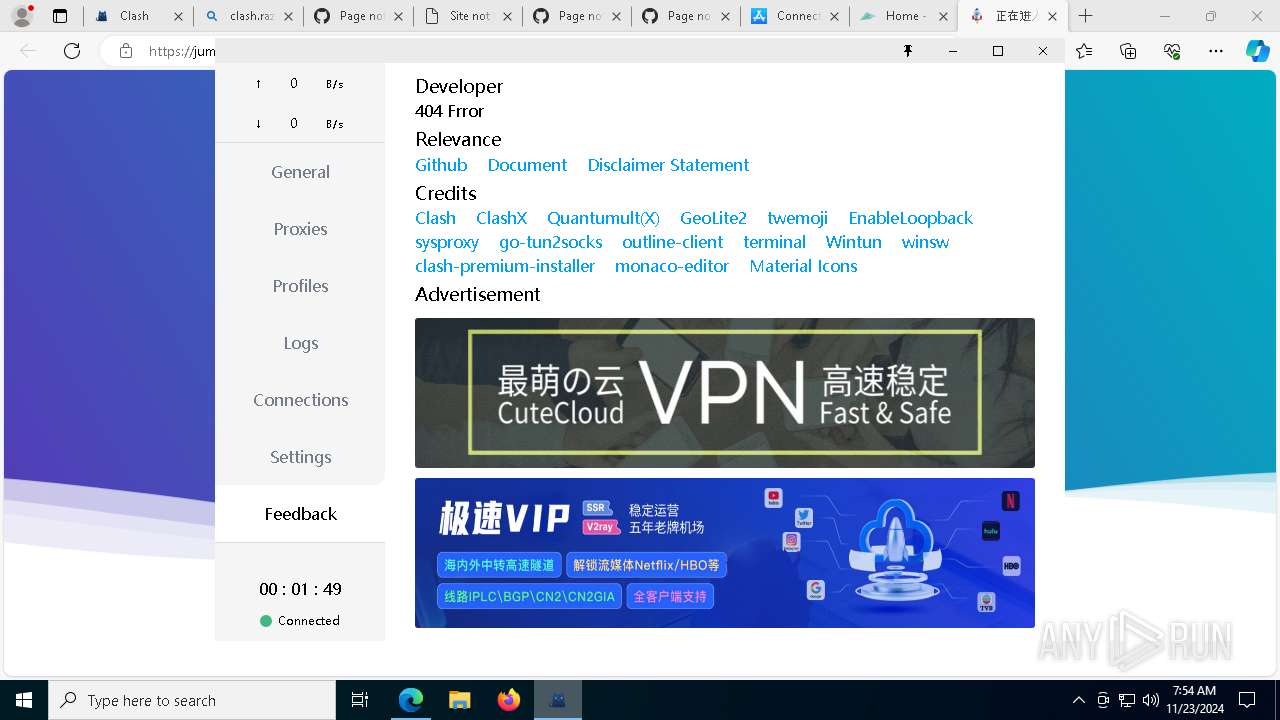This screenshot has width=1280, height=720.
Task: Open the network tray icon
Action: tap(1127, 700)
